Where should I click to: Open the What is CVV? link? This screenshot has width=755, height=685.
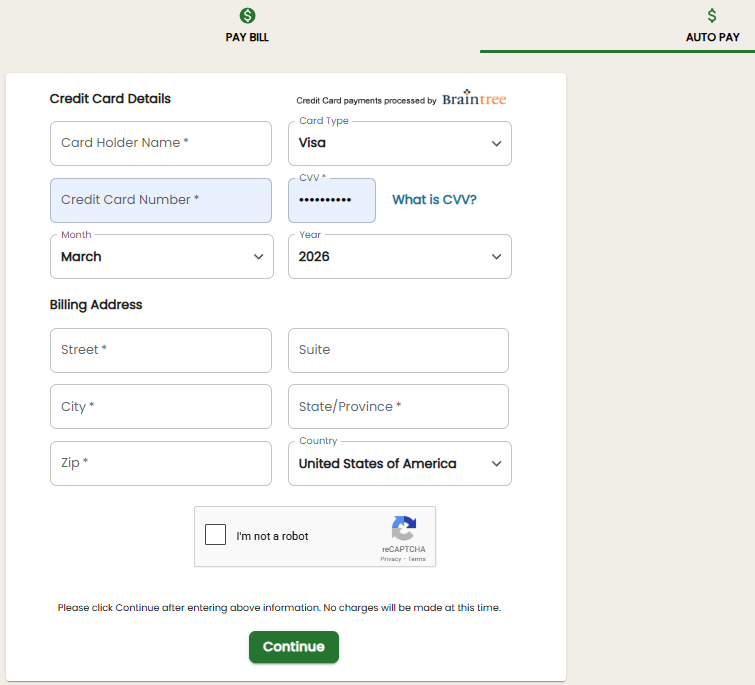click(434, 200)
